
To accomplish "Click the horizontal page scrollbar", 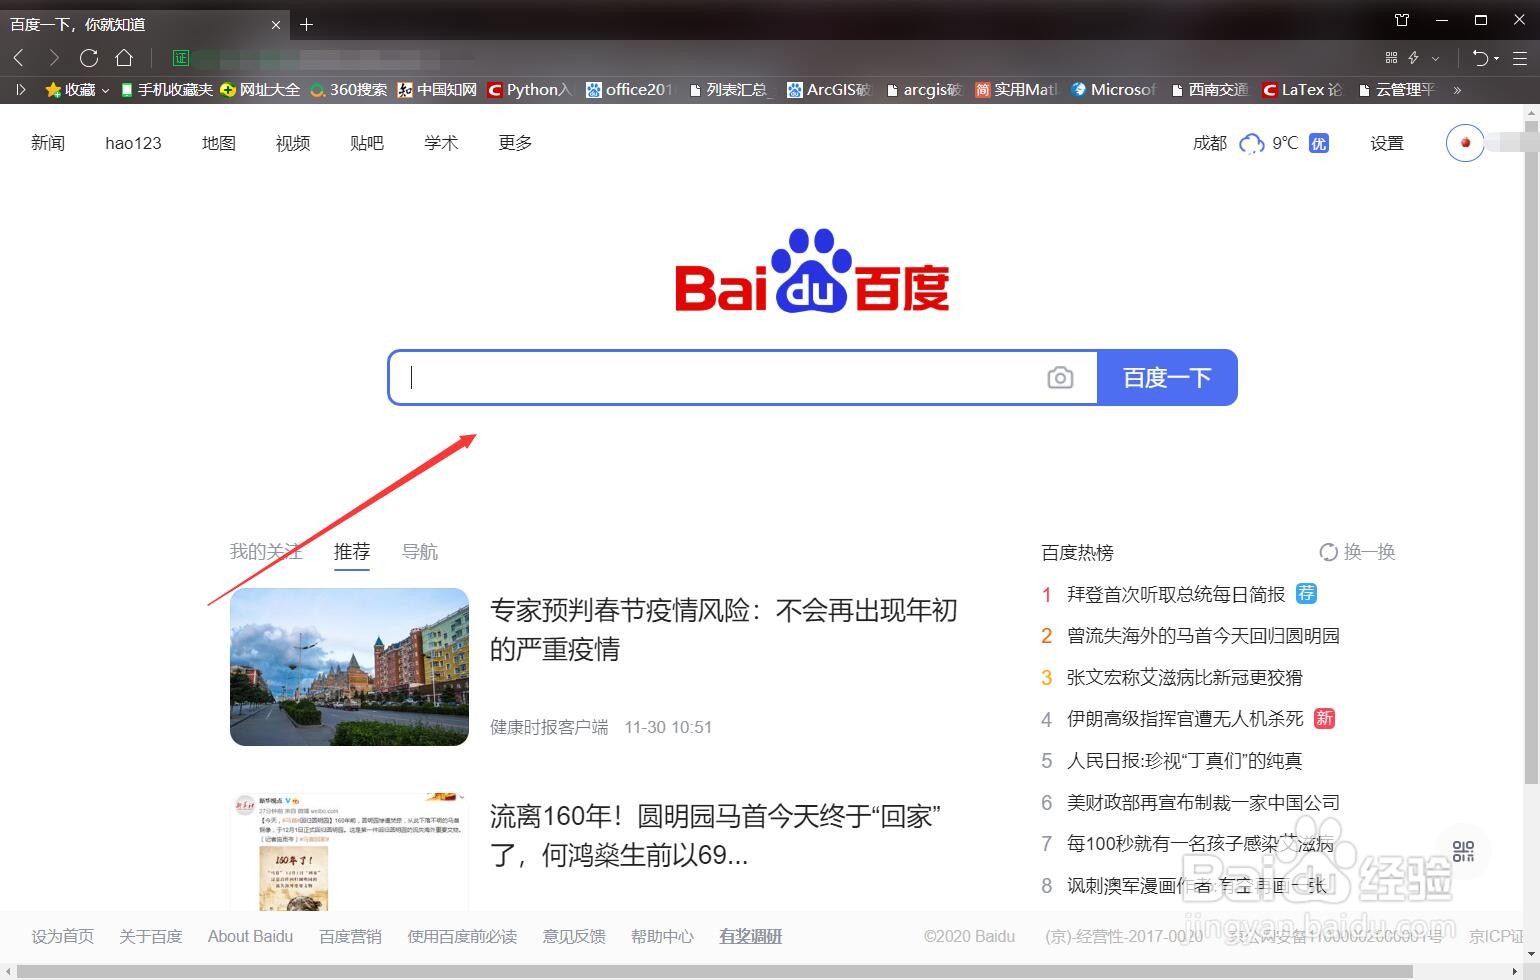I will 715,971.
